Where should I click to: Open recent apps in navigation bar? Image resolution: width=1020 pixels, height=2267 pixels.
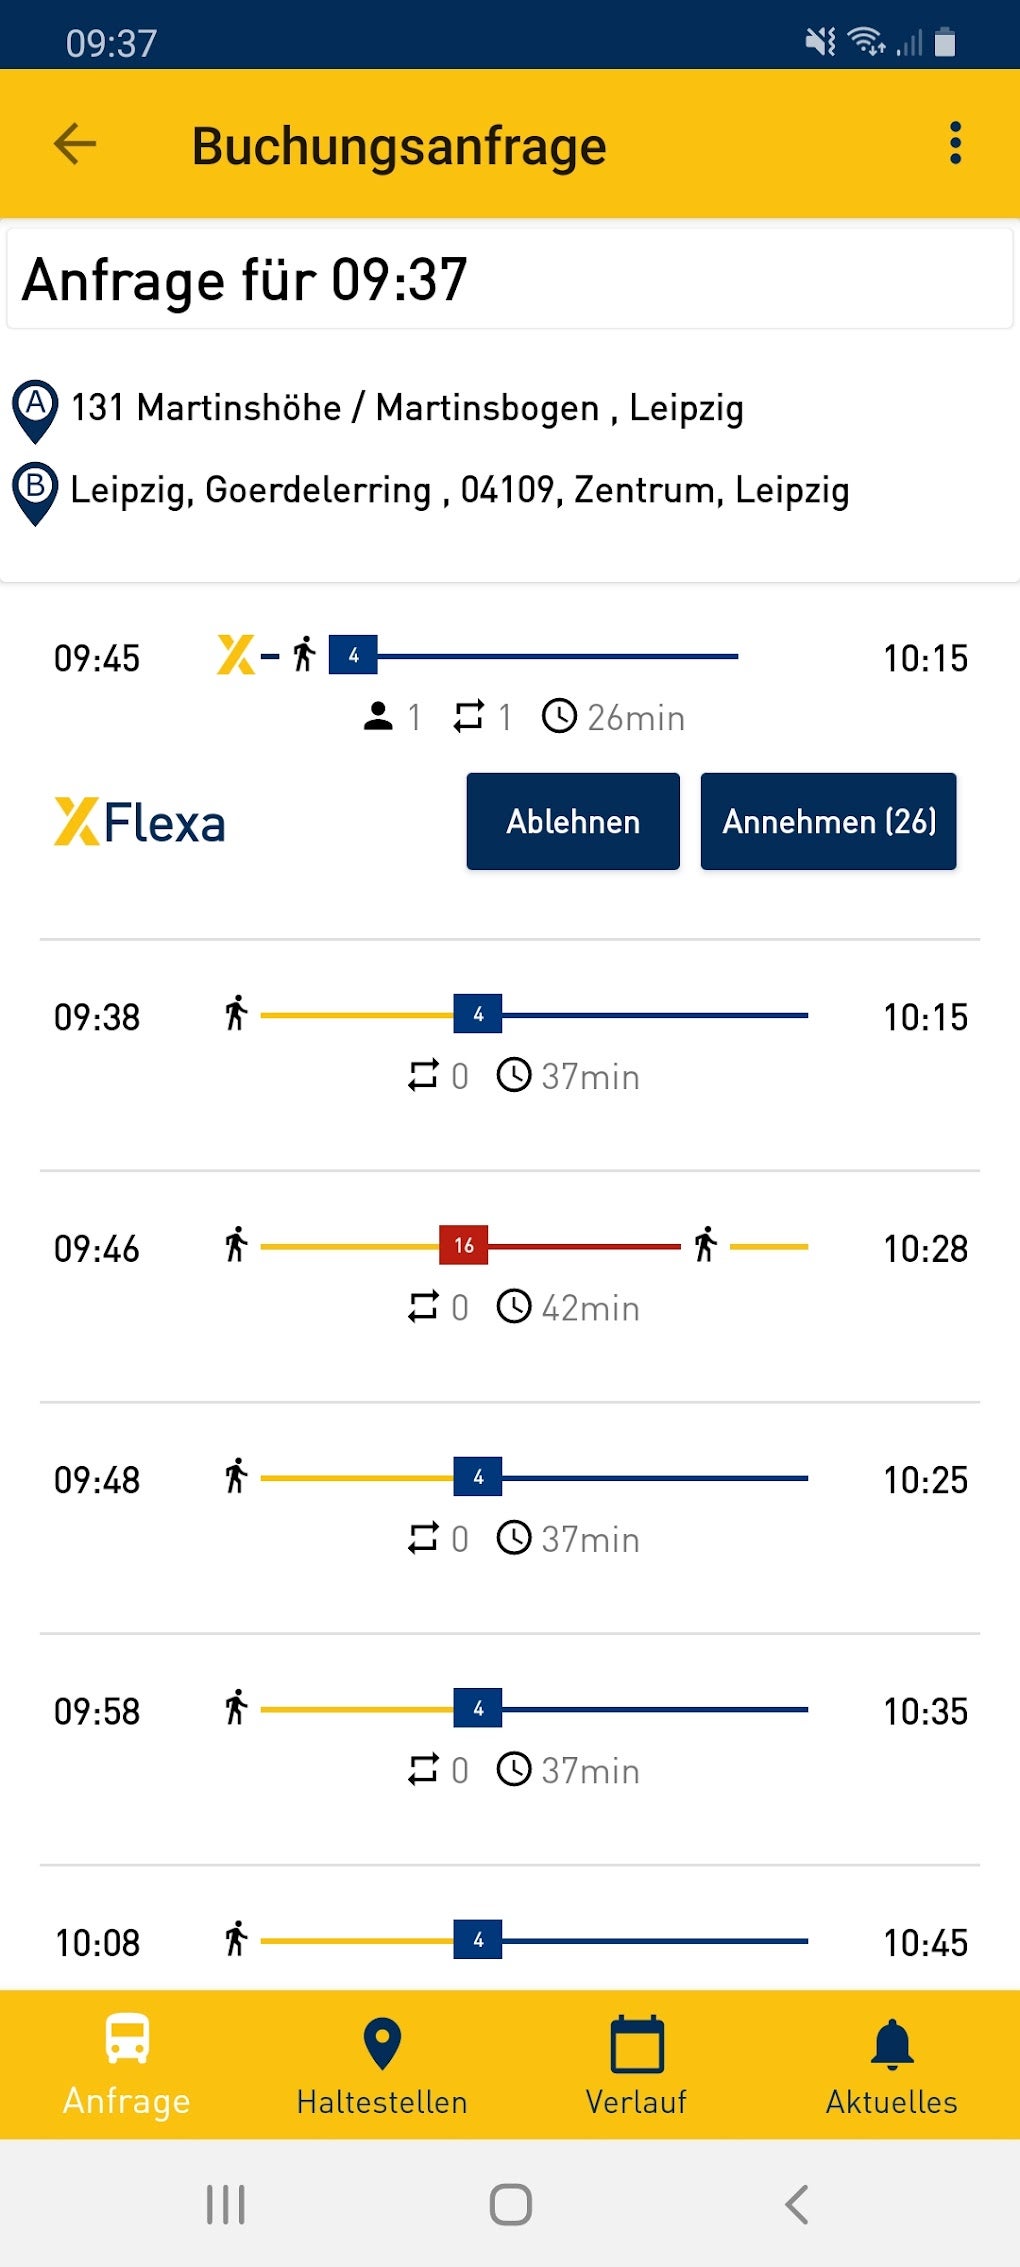coord(225,2204)
